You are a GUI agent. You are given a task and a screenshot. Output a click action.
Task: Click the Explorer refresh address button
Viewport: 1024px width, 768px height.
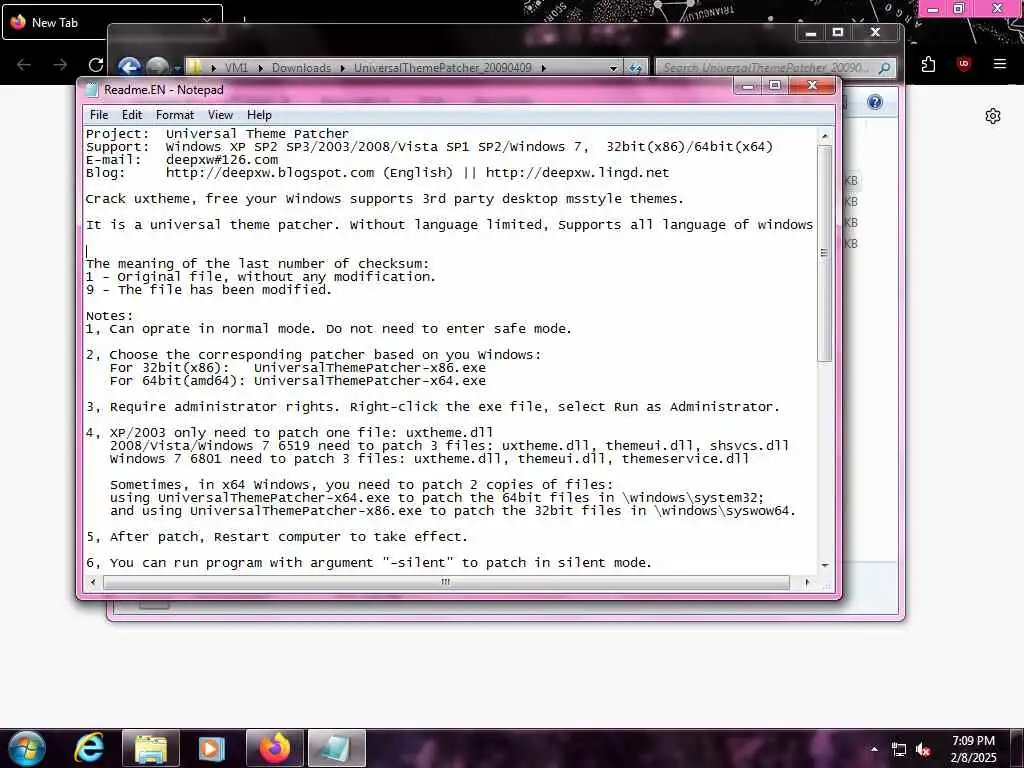tap(635, 67)
